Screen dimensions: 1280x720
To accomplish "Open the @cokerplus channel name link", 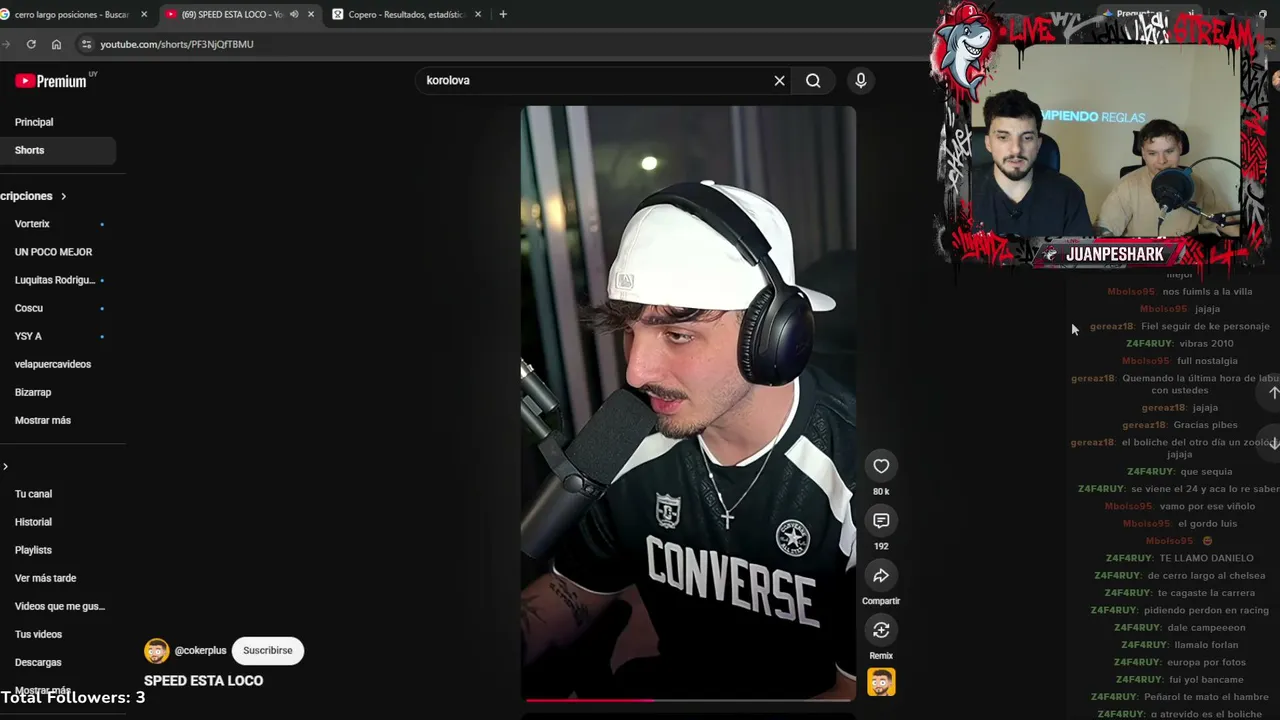I will point(200,651).
